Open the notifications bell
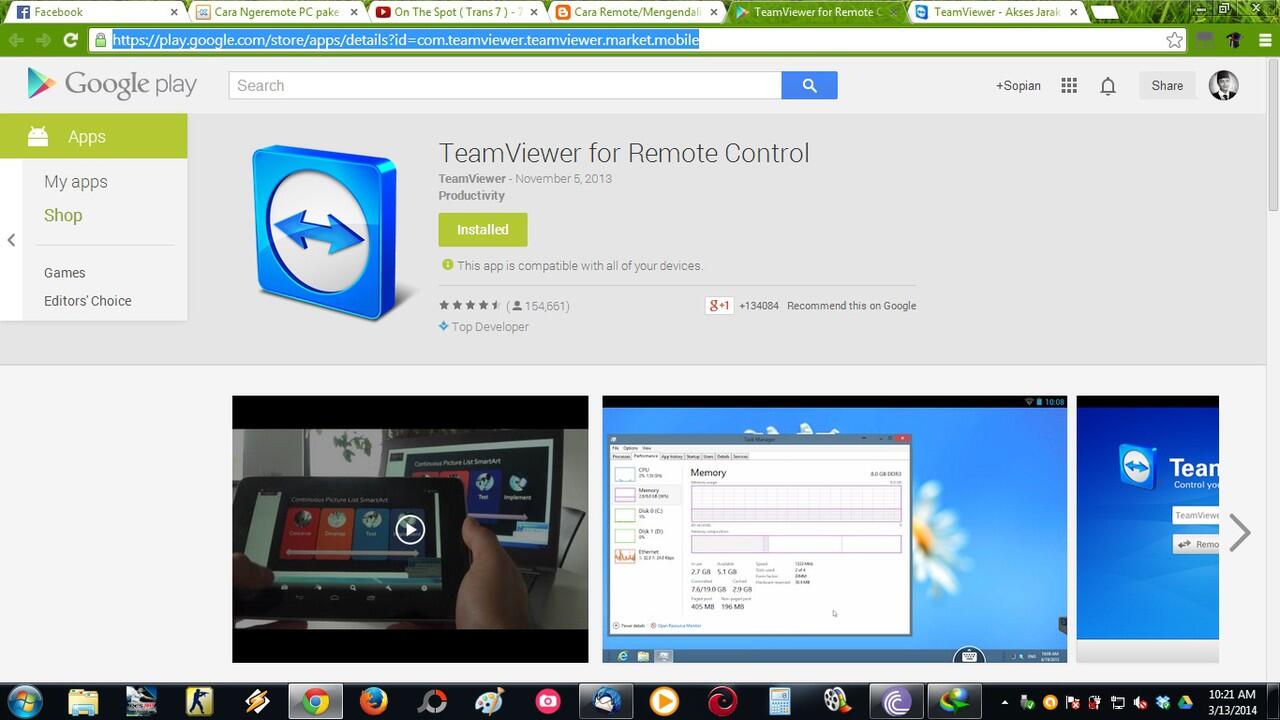 [1108, 86]
